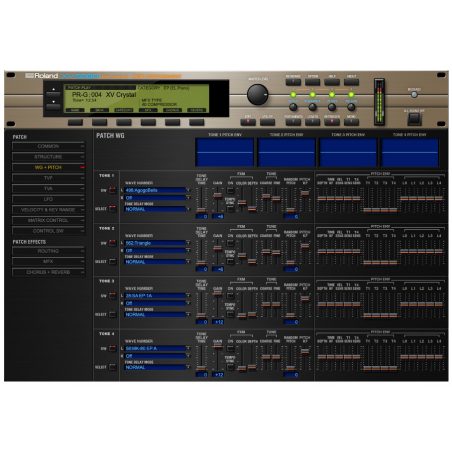Click the Help button
This screenshot has width=452, height=452.
coord(332,82)
